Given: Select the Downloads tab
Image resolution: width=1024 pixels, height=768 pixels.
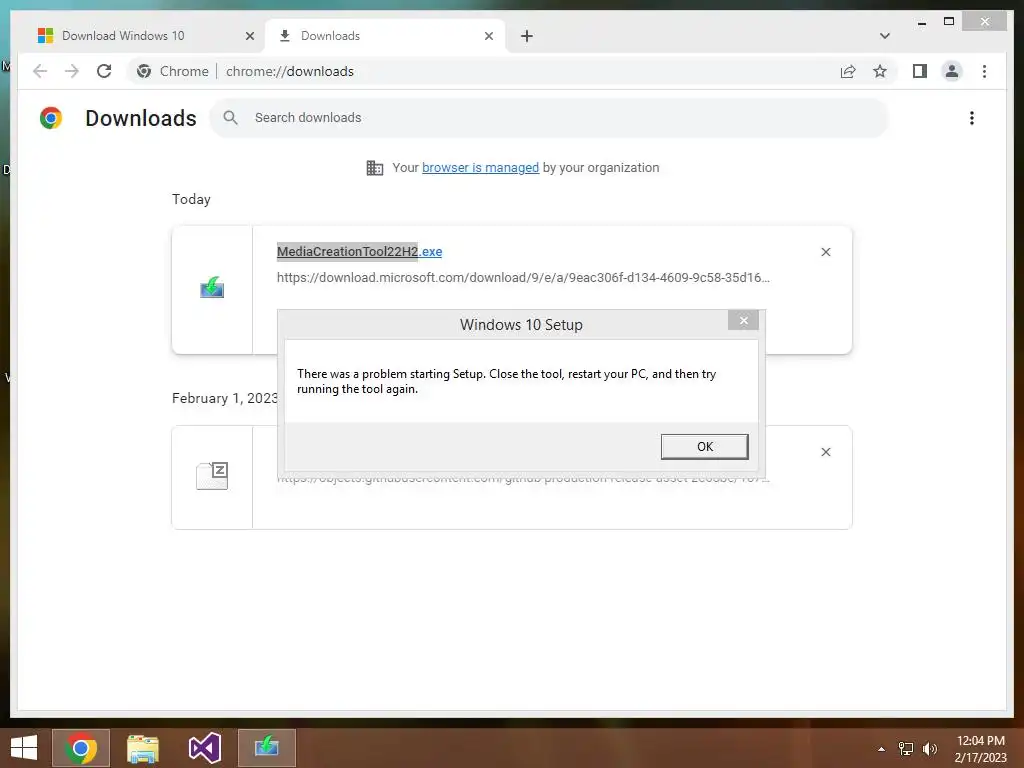Looking at the screenshot, I should click(x=385, y=36).
